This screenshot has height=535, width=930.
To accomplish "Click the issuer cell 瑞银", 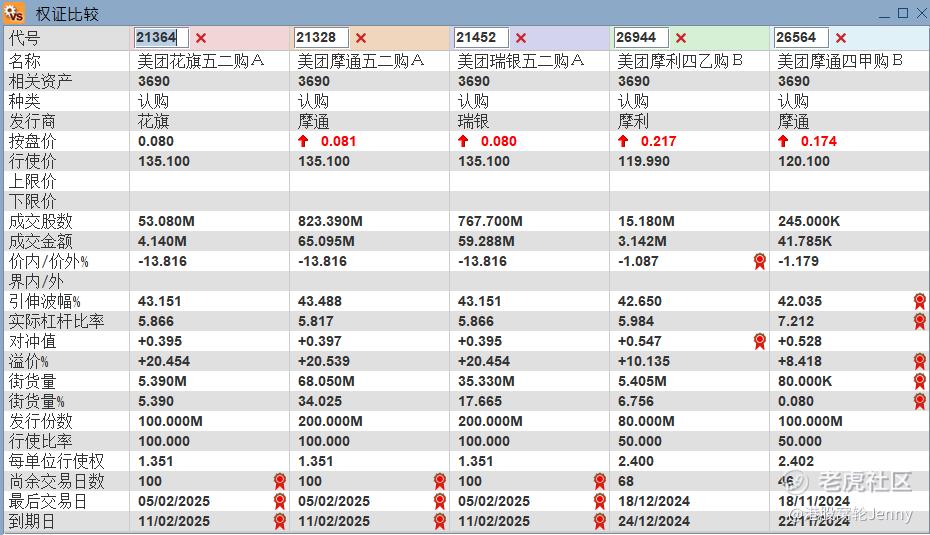I will [473, 122].
